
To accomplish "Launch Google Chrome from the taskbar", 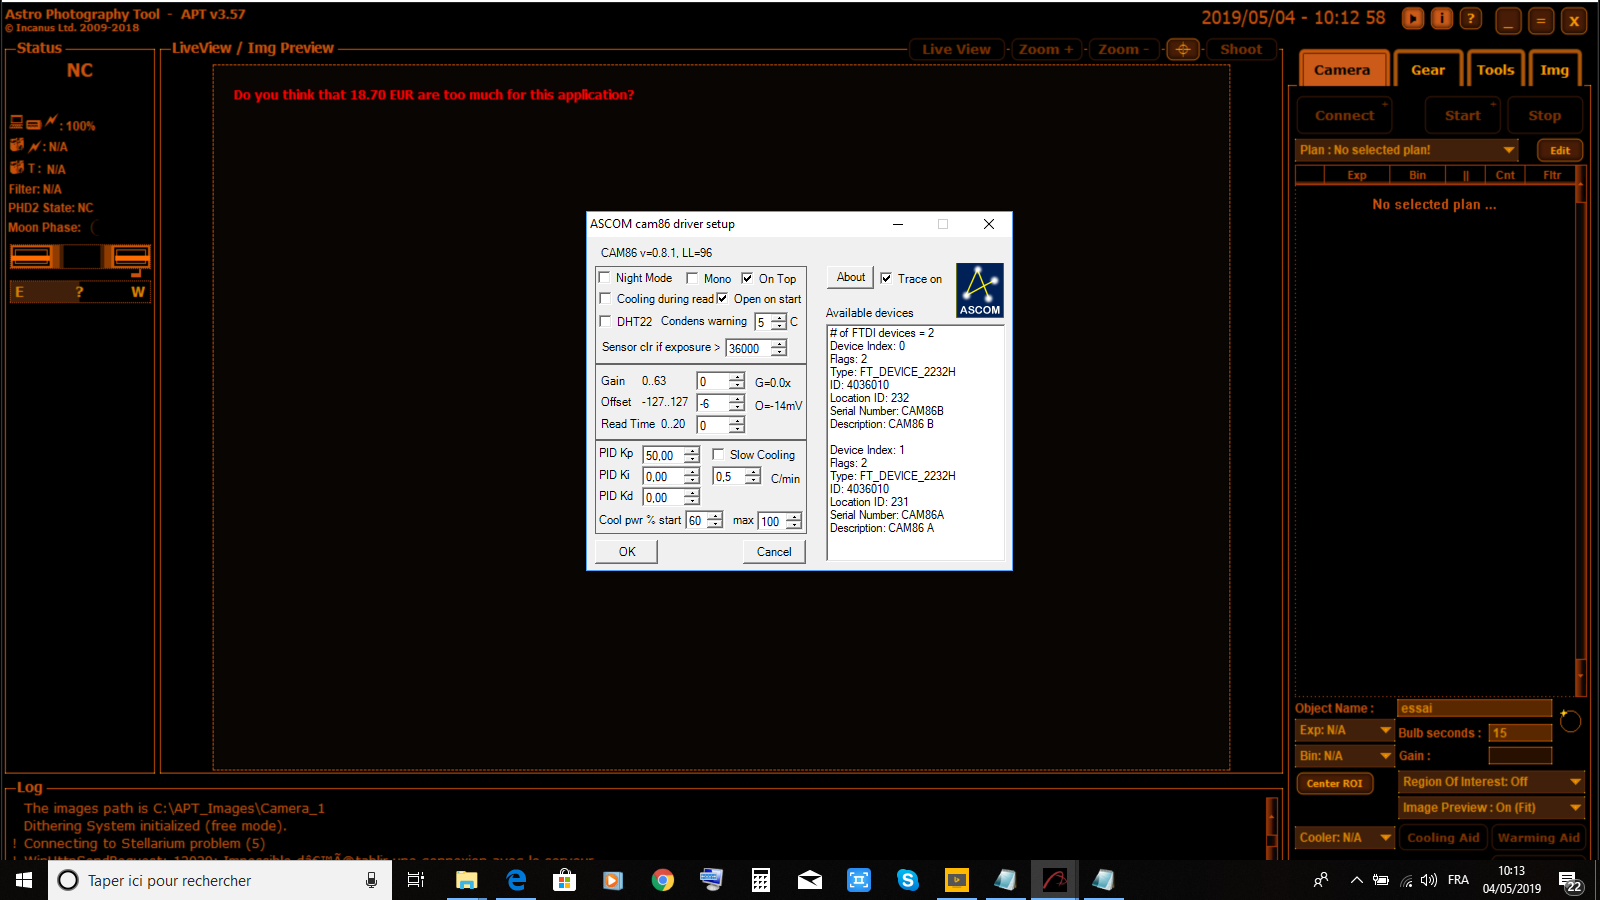I will (662, 880).
